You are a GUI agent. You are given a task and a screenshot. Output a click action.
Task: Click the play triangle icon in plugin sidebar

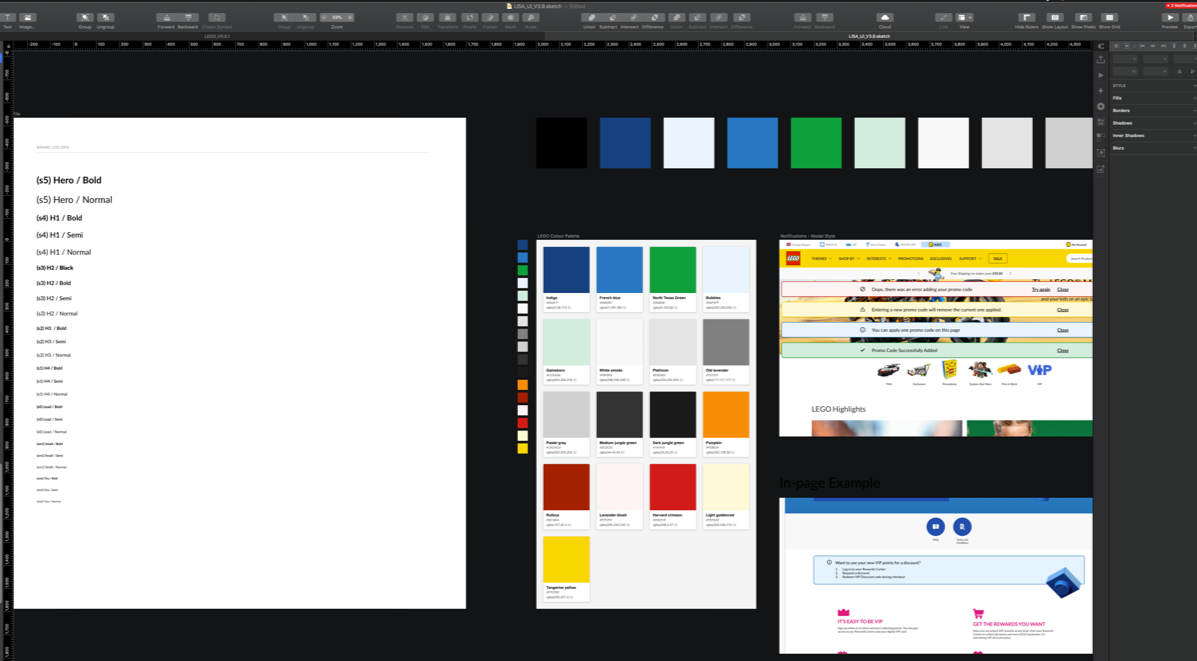tap(1100, 75)
